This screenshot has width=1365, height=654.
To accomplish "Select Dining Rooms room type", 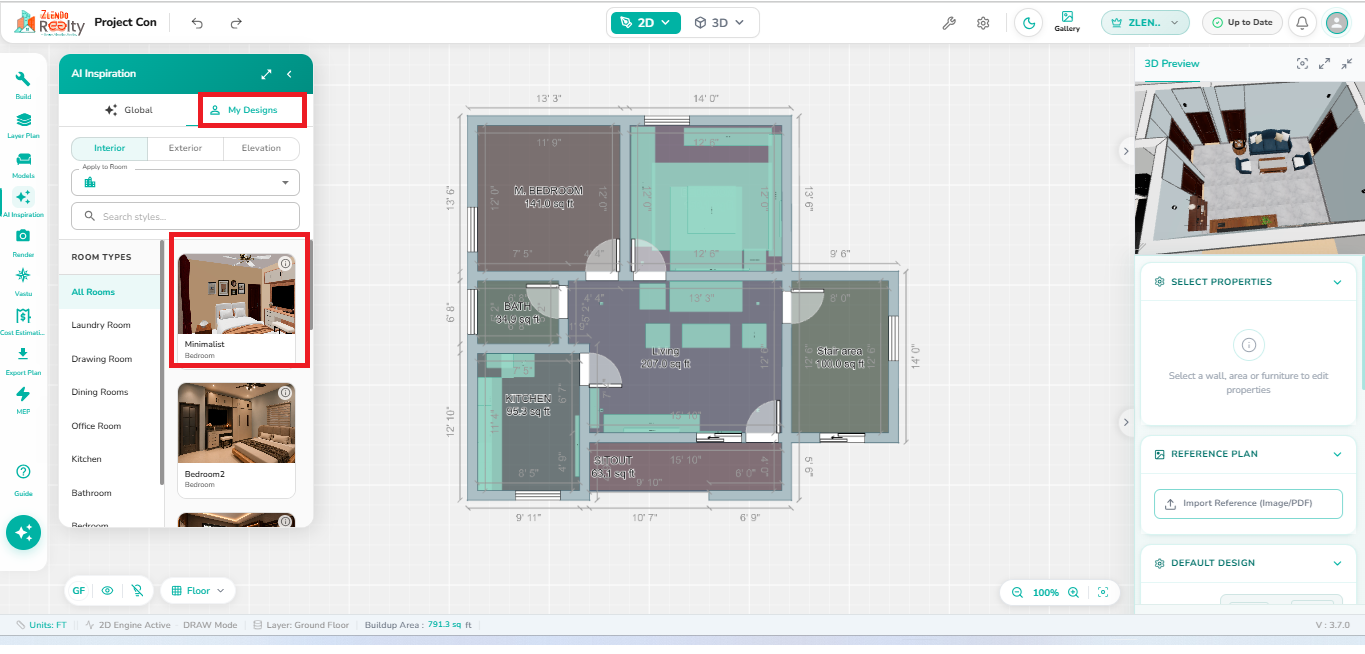I will 110,392.
